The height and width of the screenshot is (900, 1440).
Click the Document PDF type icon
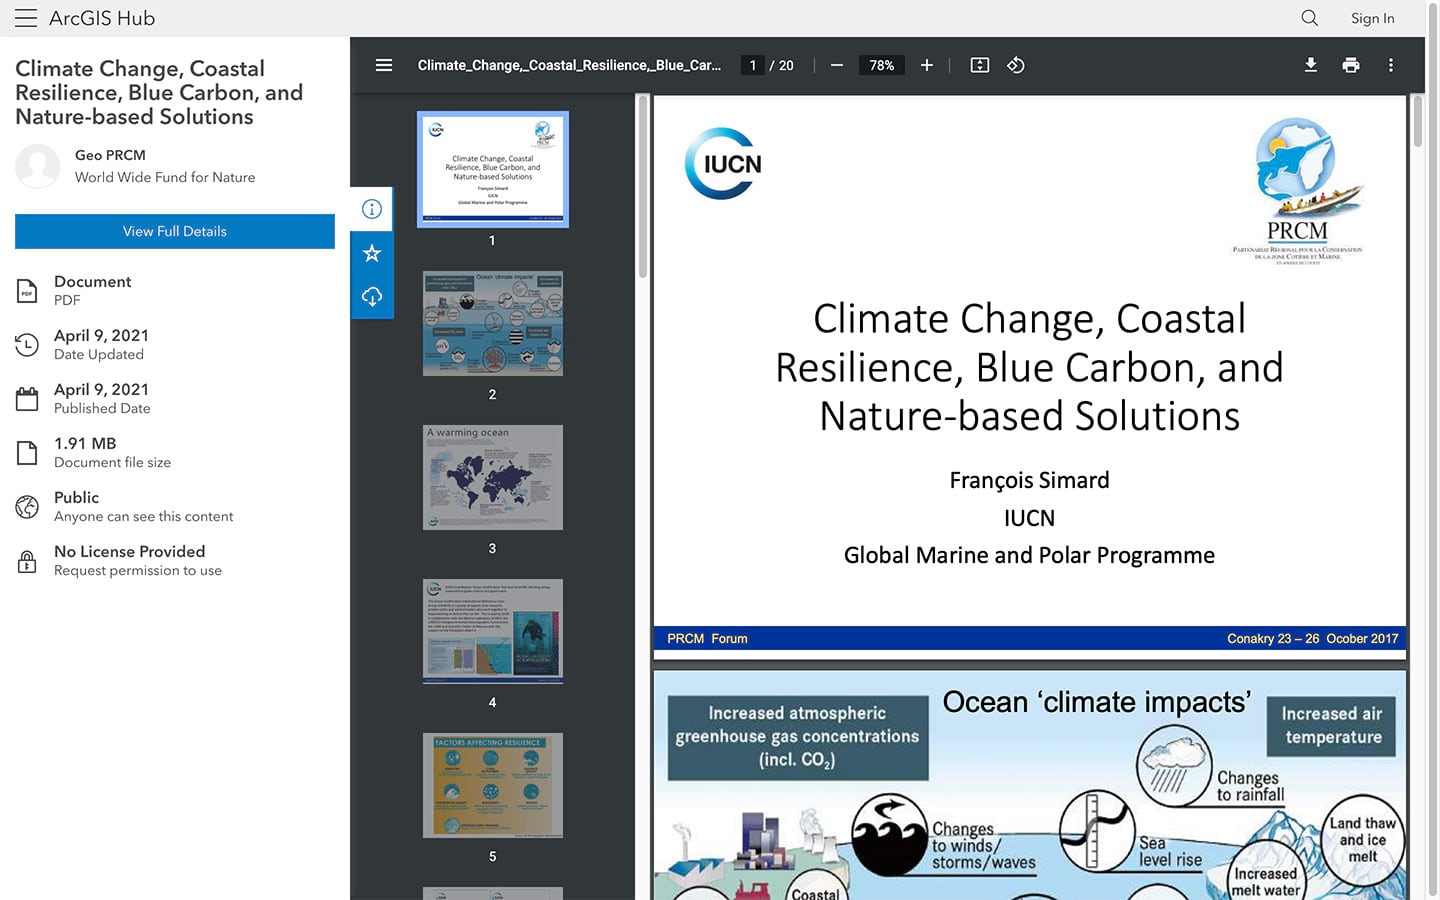27,291
